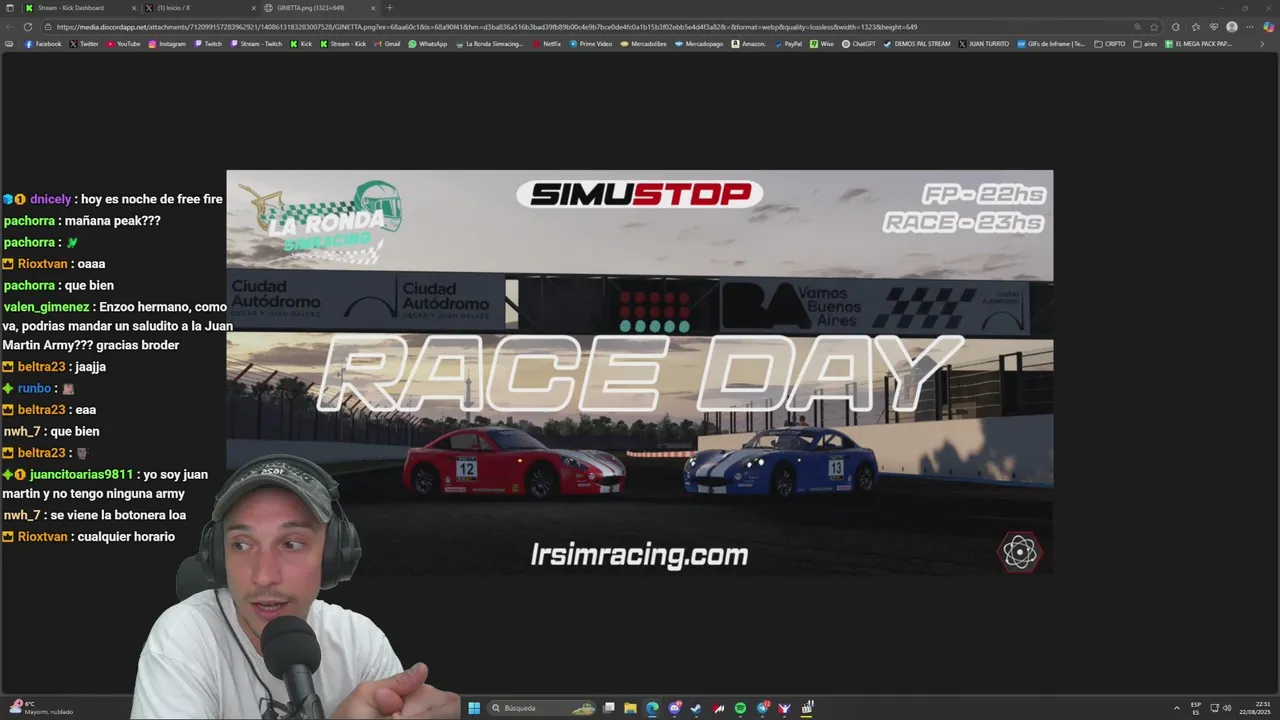Open the GIFs de Inframe bookmark
Viewport: 1280px width, 720px height.
pyautogui.click(x=1051, y=44)
